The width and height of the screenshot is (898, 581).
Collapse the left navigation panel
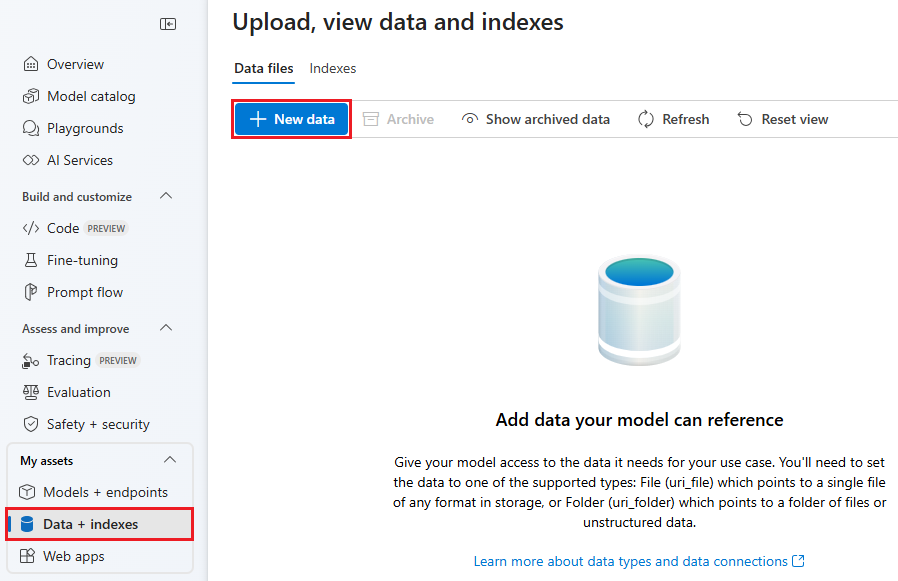coord(168,23)
